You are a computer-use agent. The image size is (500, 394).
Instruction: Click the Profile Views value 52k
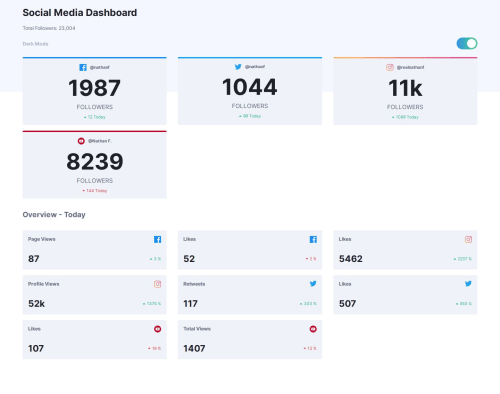pyautogui.click(x=36, y=304)
